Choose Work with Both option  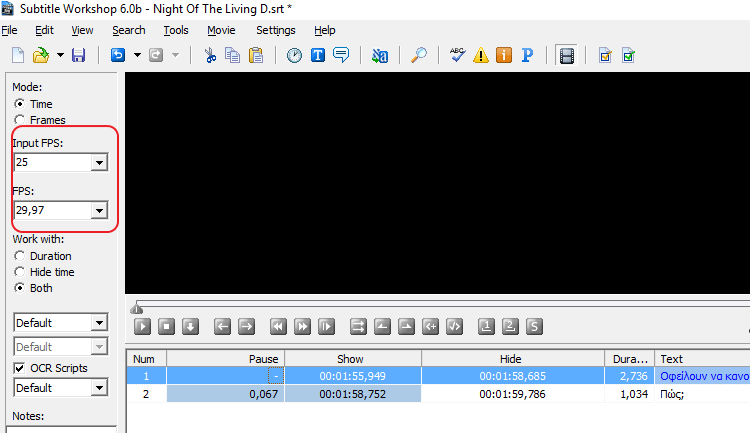[19, 288]
